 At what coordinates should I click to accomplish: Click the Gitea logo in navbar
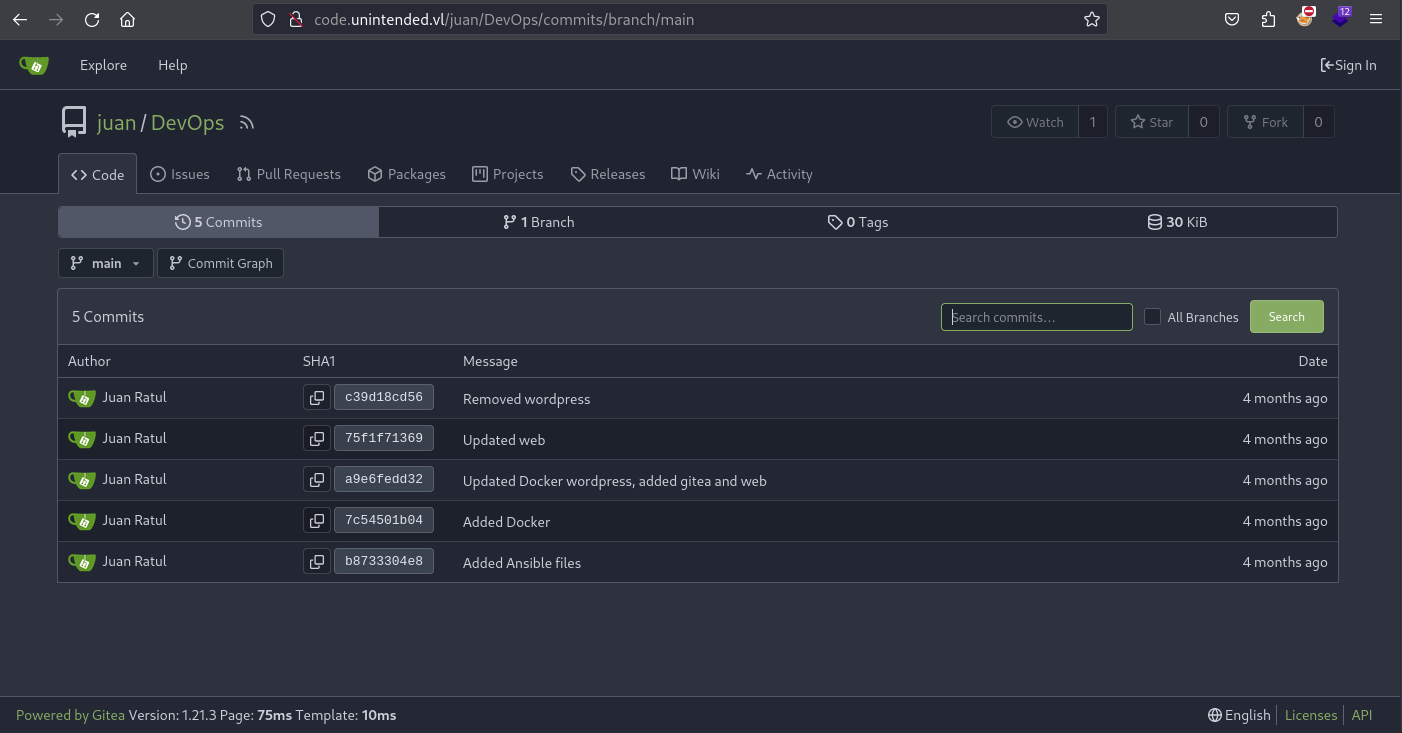pos(34,65)
